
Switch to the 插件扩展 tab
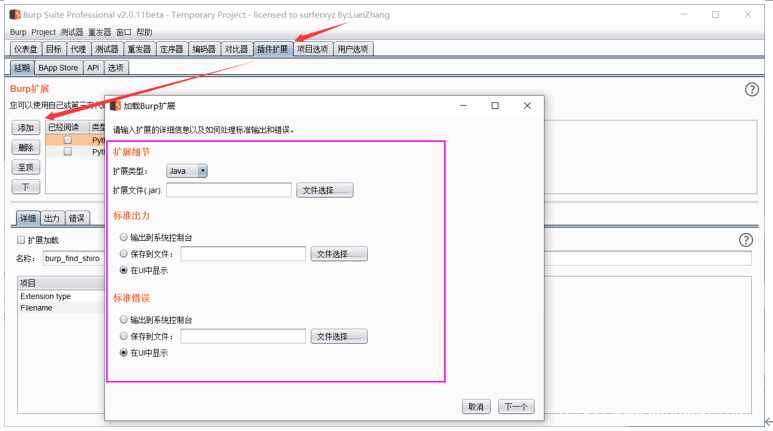click(273, 49)
